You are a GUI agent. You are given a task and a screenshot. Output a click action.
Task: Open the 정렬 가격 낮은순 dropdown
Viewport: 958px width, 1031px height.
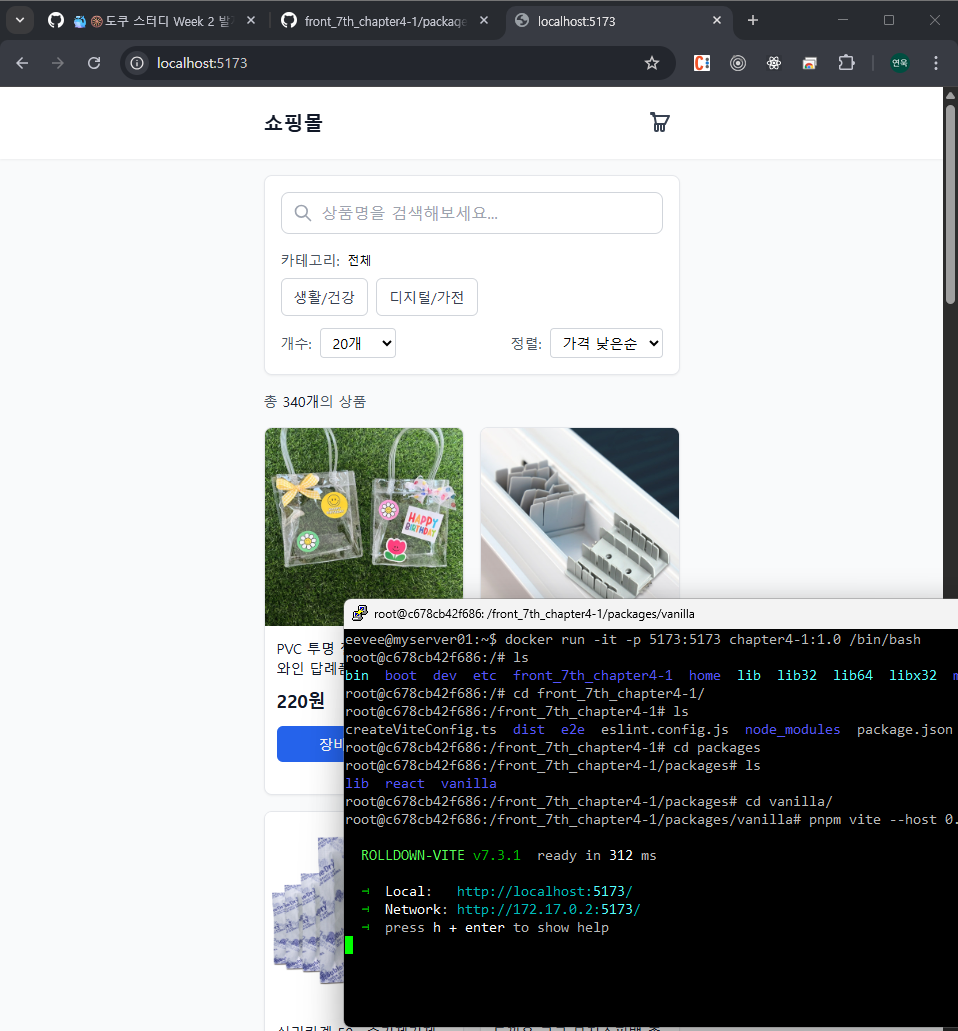coord(606,343)
